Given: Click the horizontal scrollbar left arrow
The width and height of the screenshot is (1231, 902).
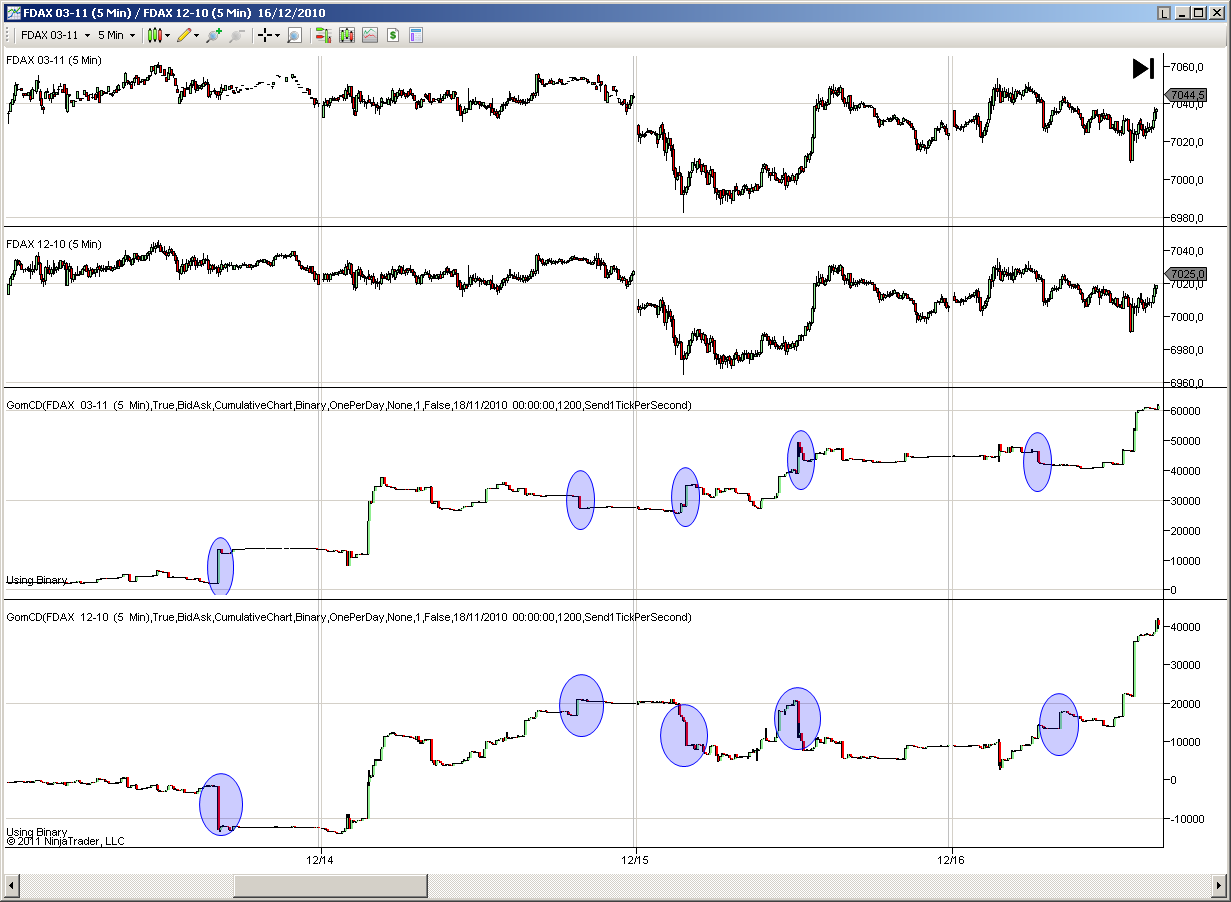Looking at the screenshot, I should pos(12,886).
